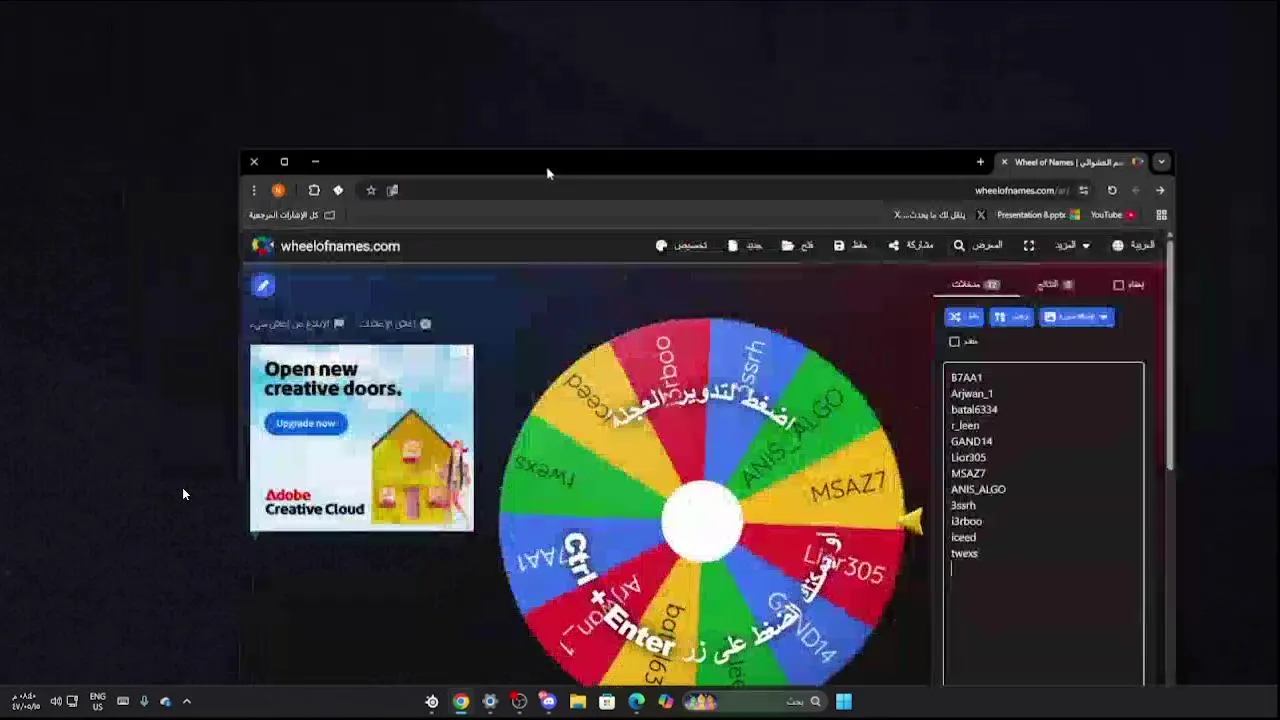Toggle the Advanced checkbox below the entry buttons
1280x720 pixels.
pos(955,342)
